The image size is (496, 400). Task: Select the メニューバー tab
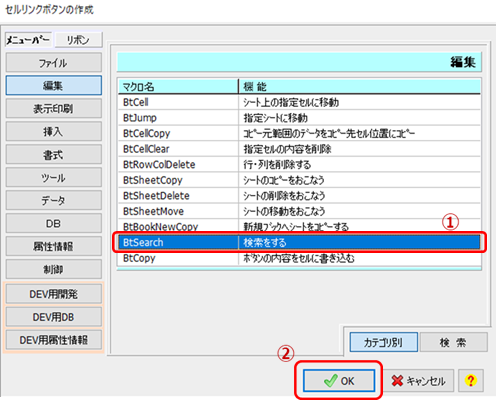pos(28,40)
